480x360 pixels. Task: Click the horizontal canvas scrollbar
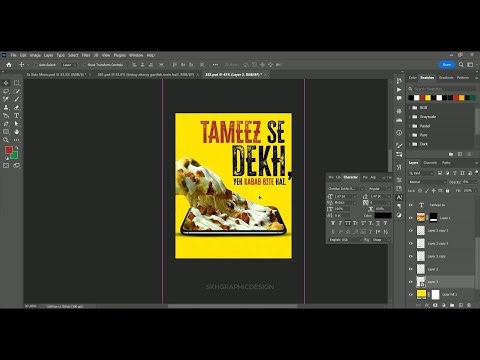[x=232, y=306]
